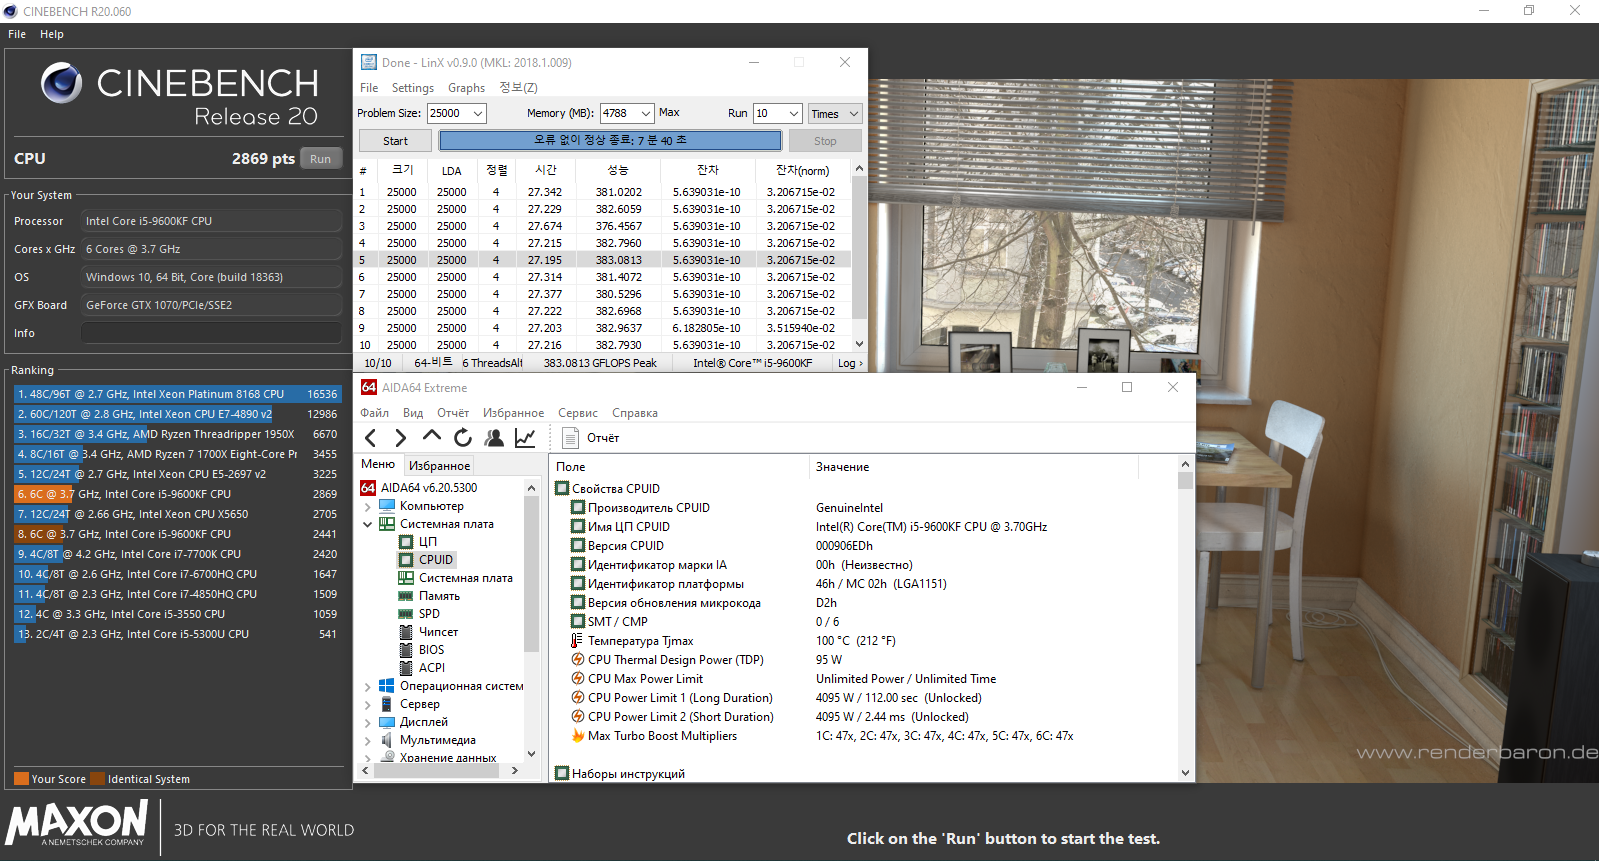
Task: Open the Memory (MB) dropdown in LinX
Action: [645, 114]
